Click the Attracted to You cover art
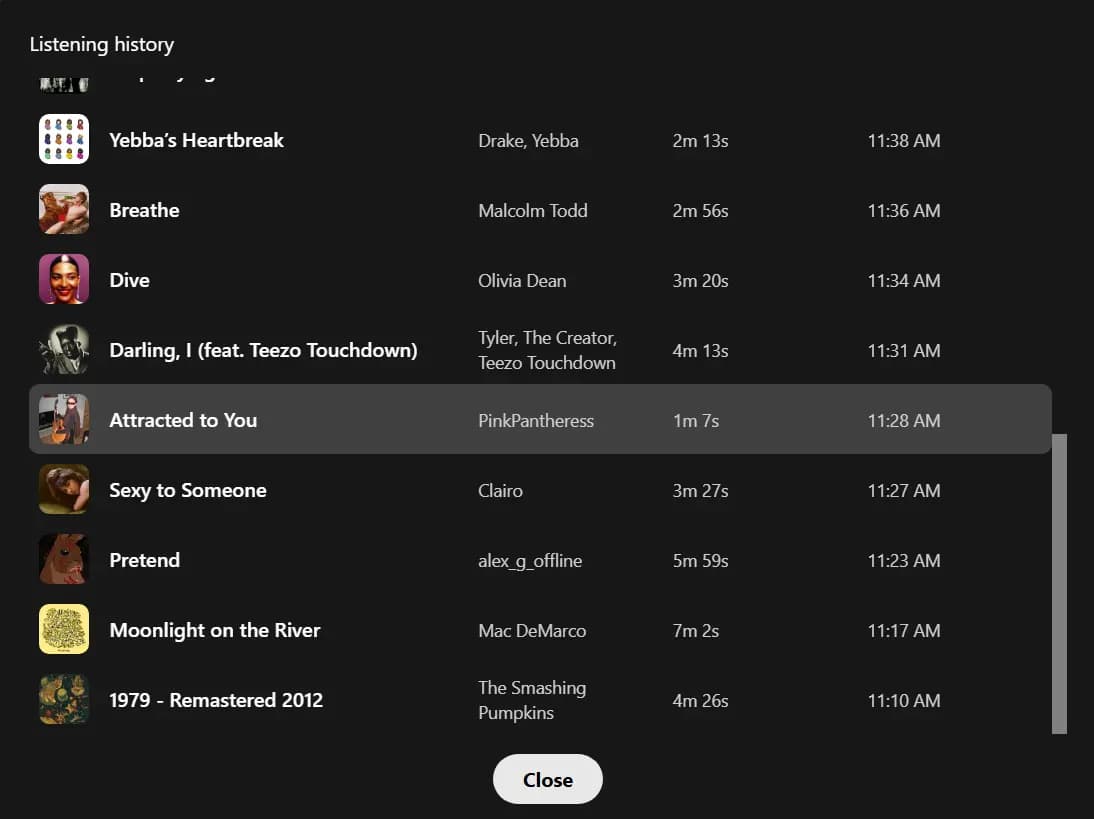 [x=63, y=420]
